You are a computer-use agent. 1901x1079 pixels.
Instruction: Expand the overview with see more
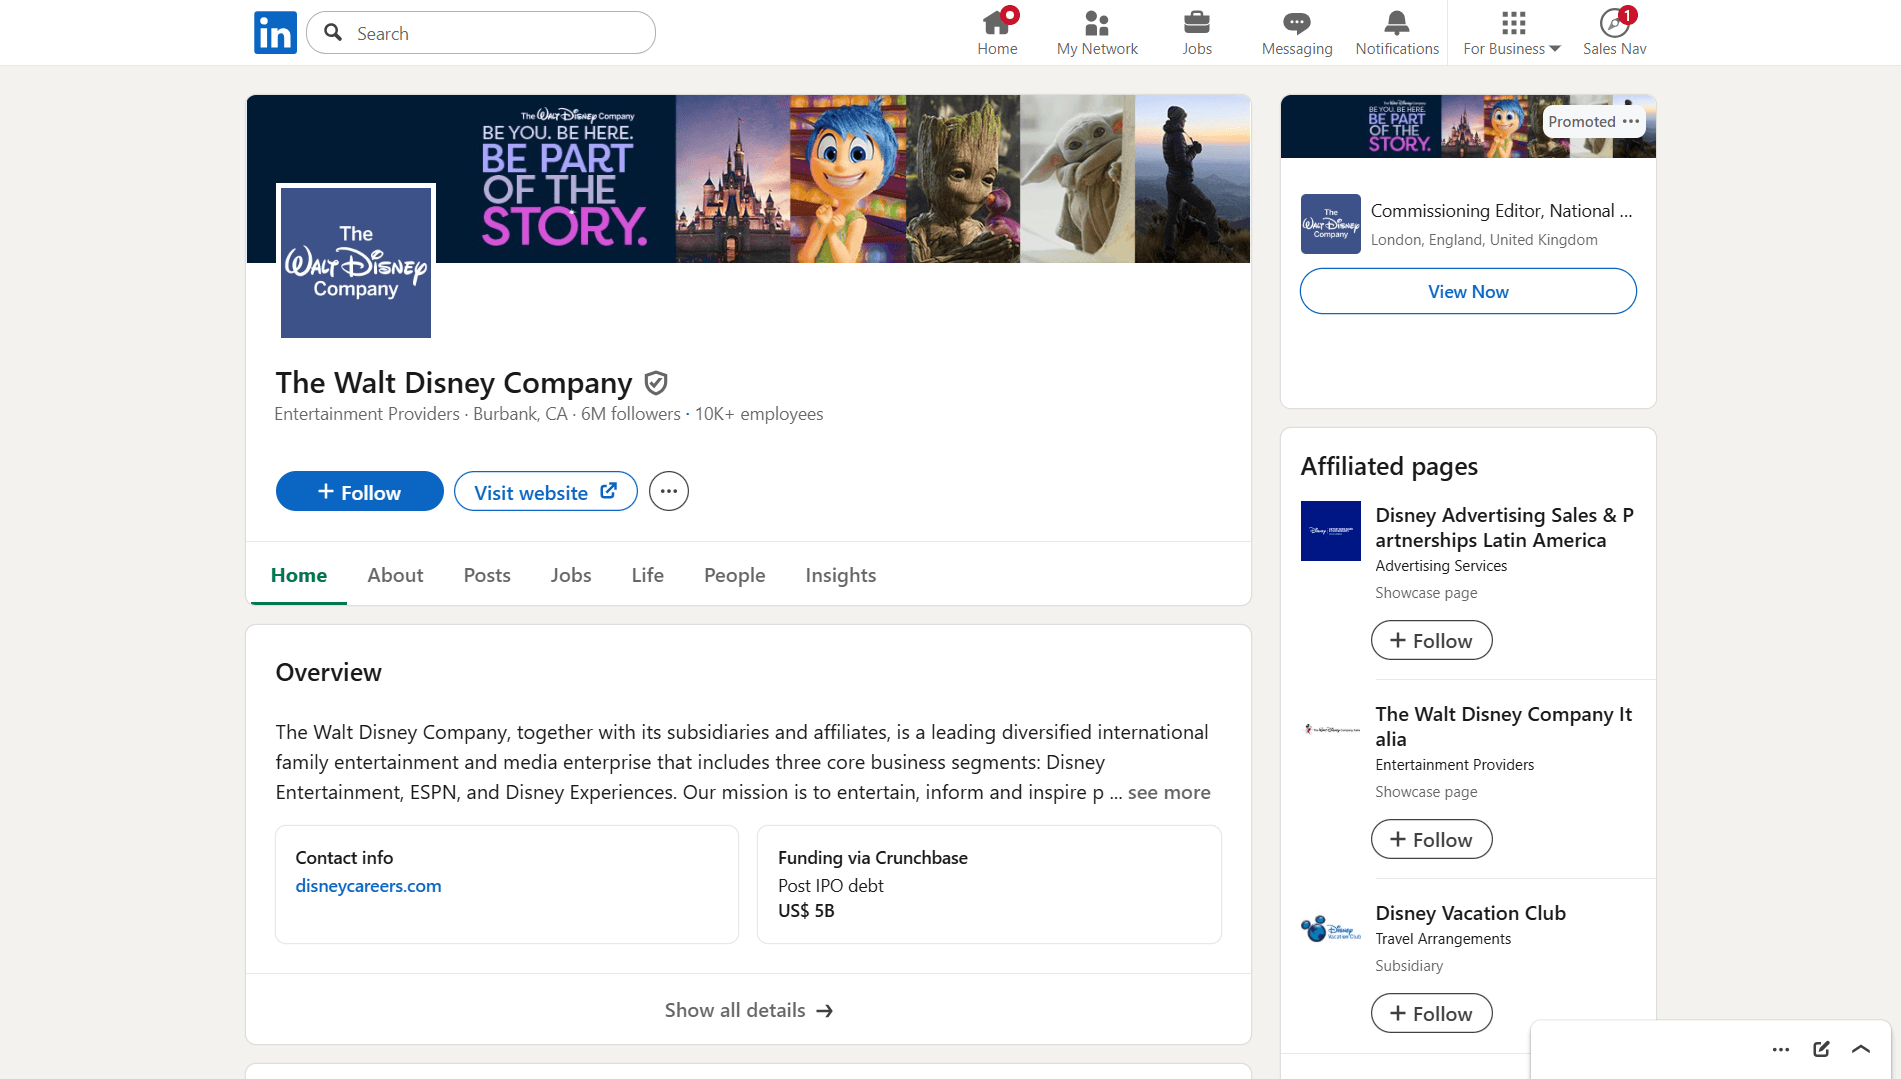pos(1169,792)
